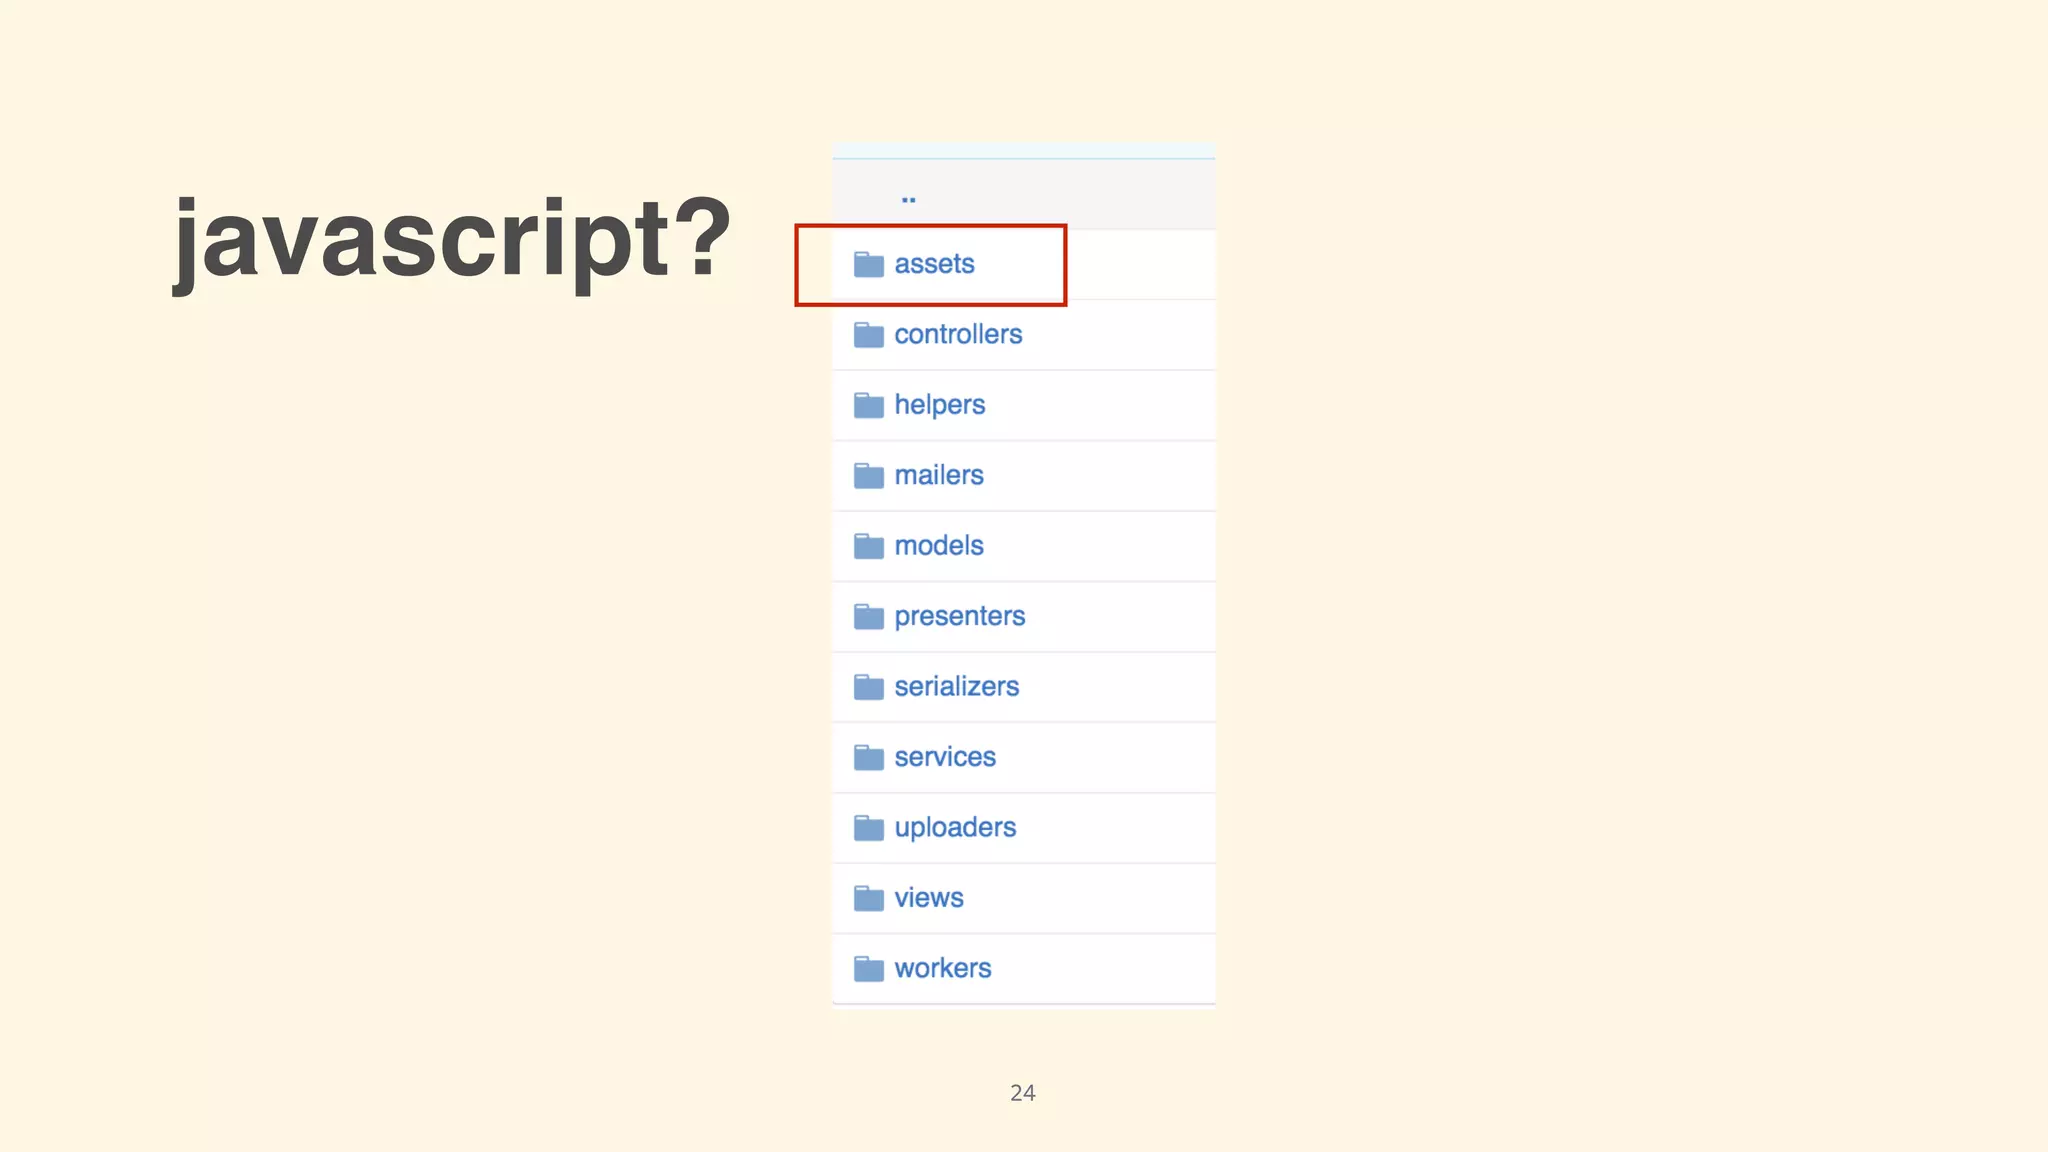Viewport: 2048px width, 1152px height.
Task: Click the folder icon beside helpers
Action: (868, 406)
